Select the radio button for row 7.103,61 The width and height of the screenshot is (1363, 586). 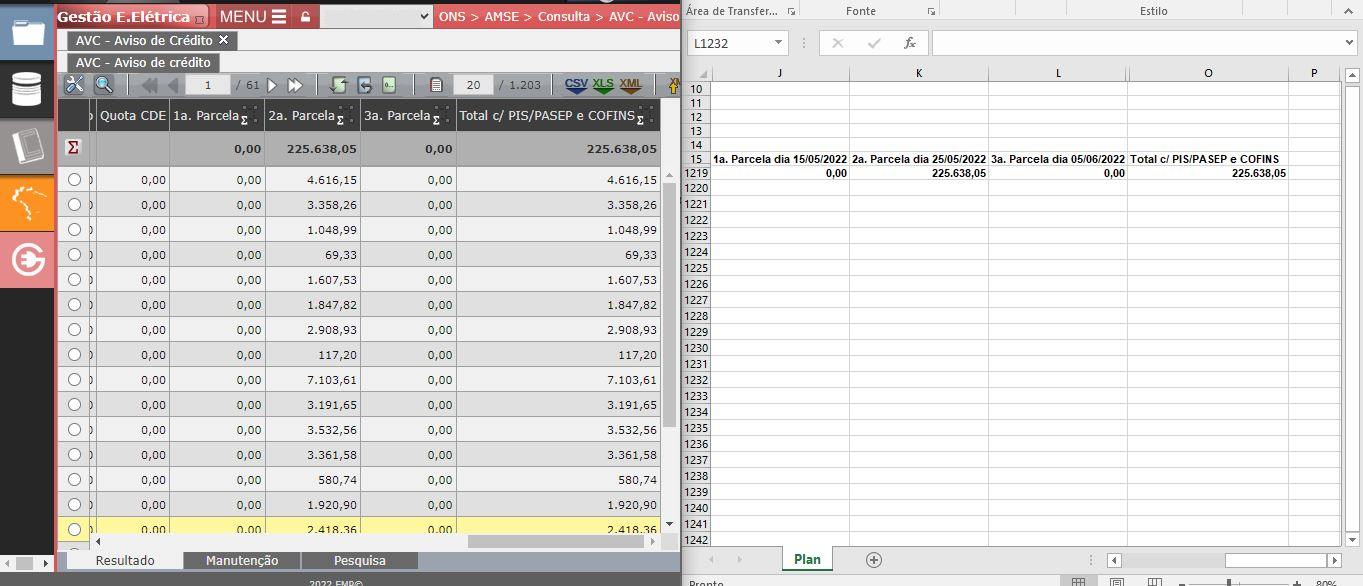pos(74,380)
